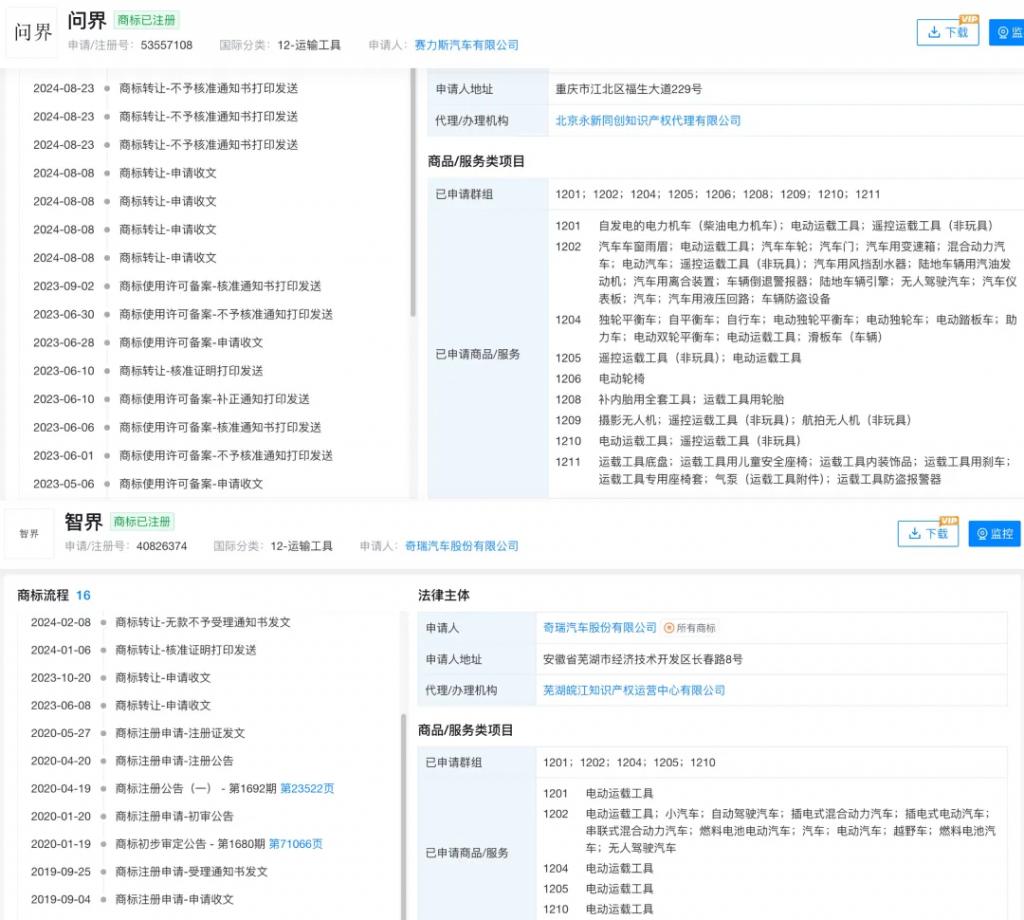
Task: Open 奇瑞汽车股份有限公司 link in 智界 header
Action: pos(462,546)
